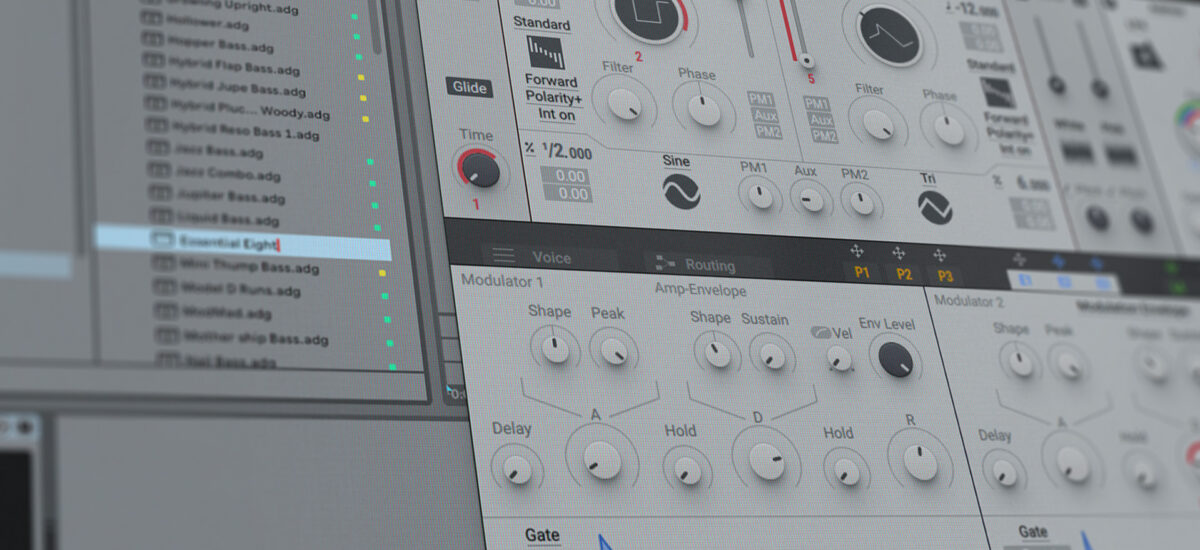Click the P3 routing marker icon

939,254
